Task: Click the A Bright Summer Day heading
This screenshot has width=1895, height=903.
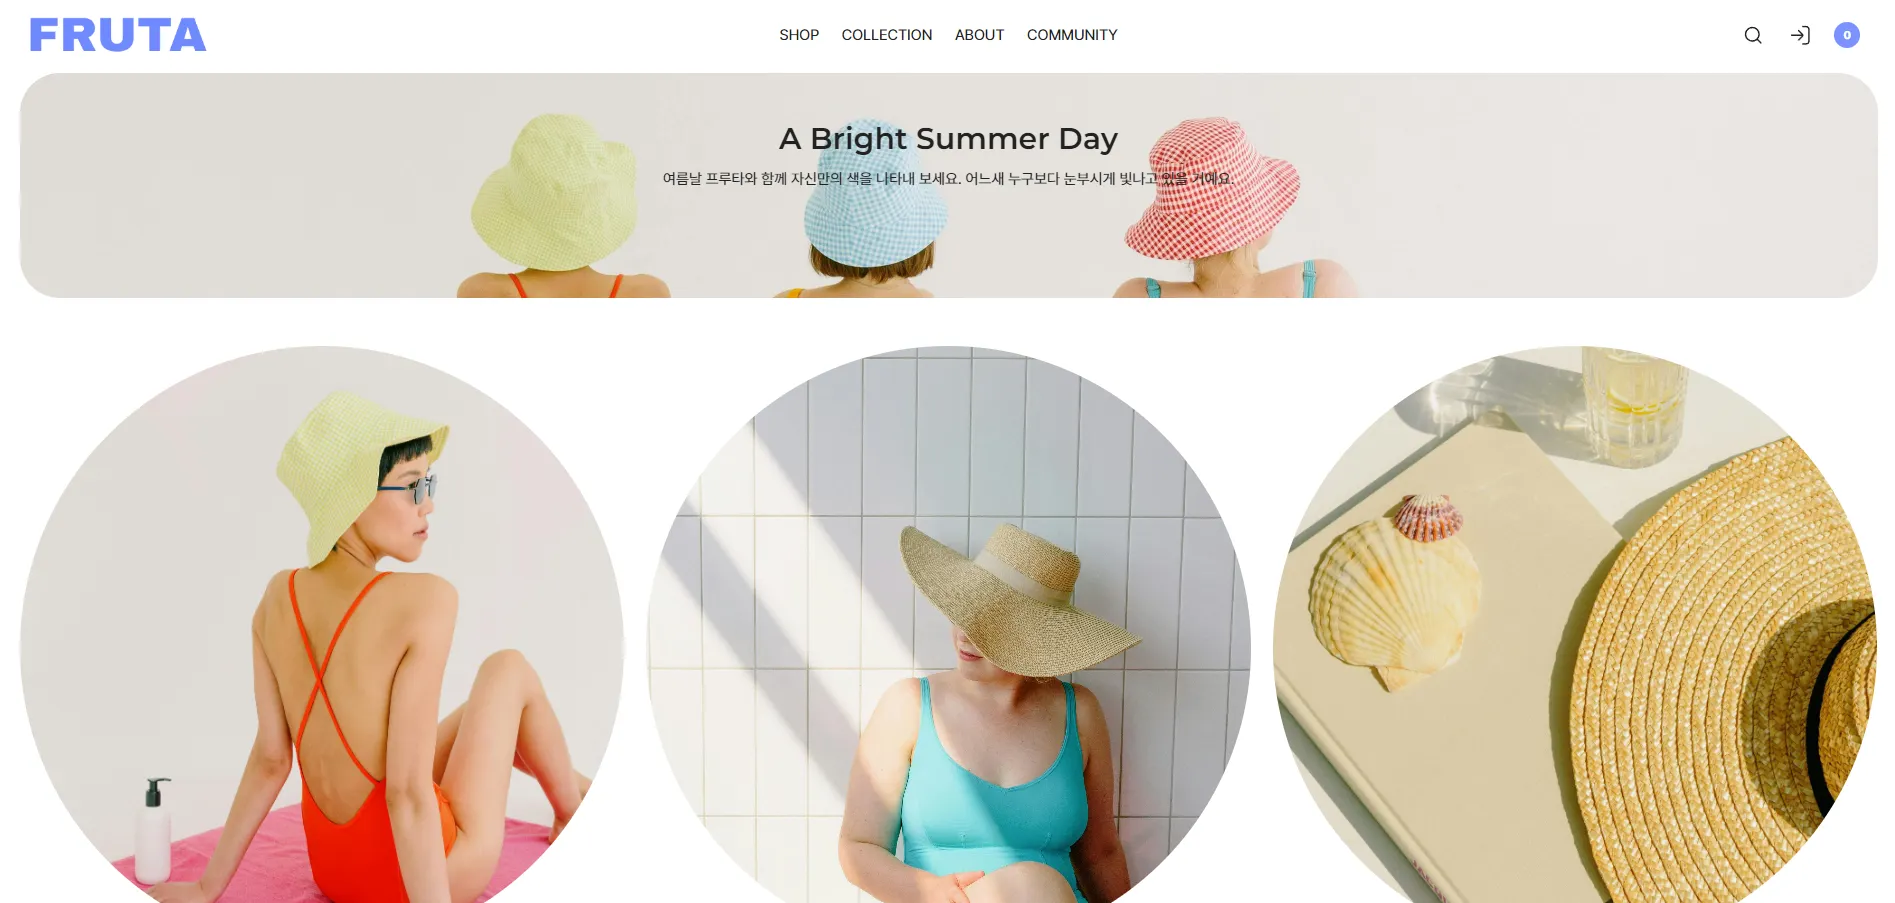Action: tap(948, 138)
